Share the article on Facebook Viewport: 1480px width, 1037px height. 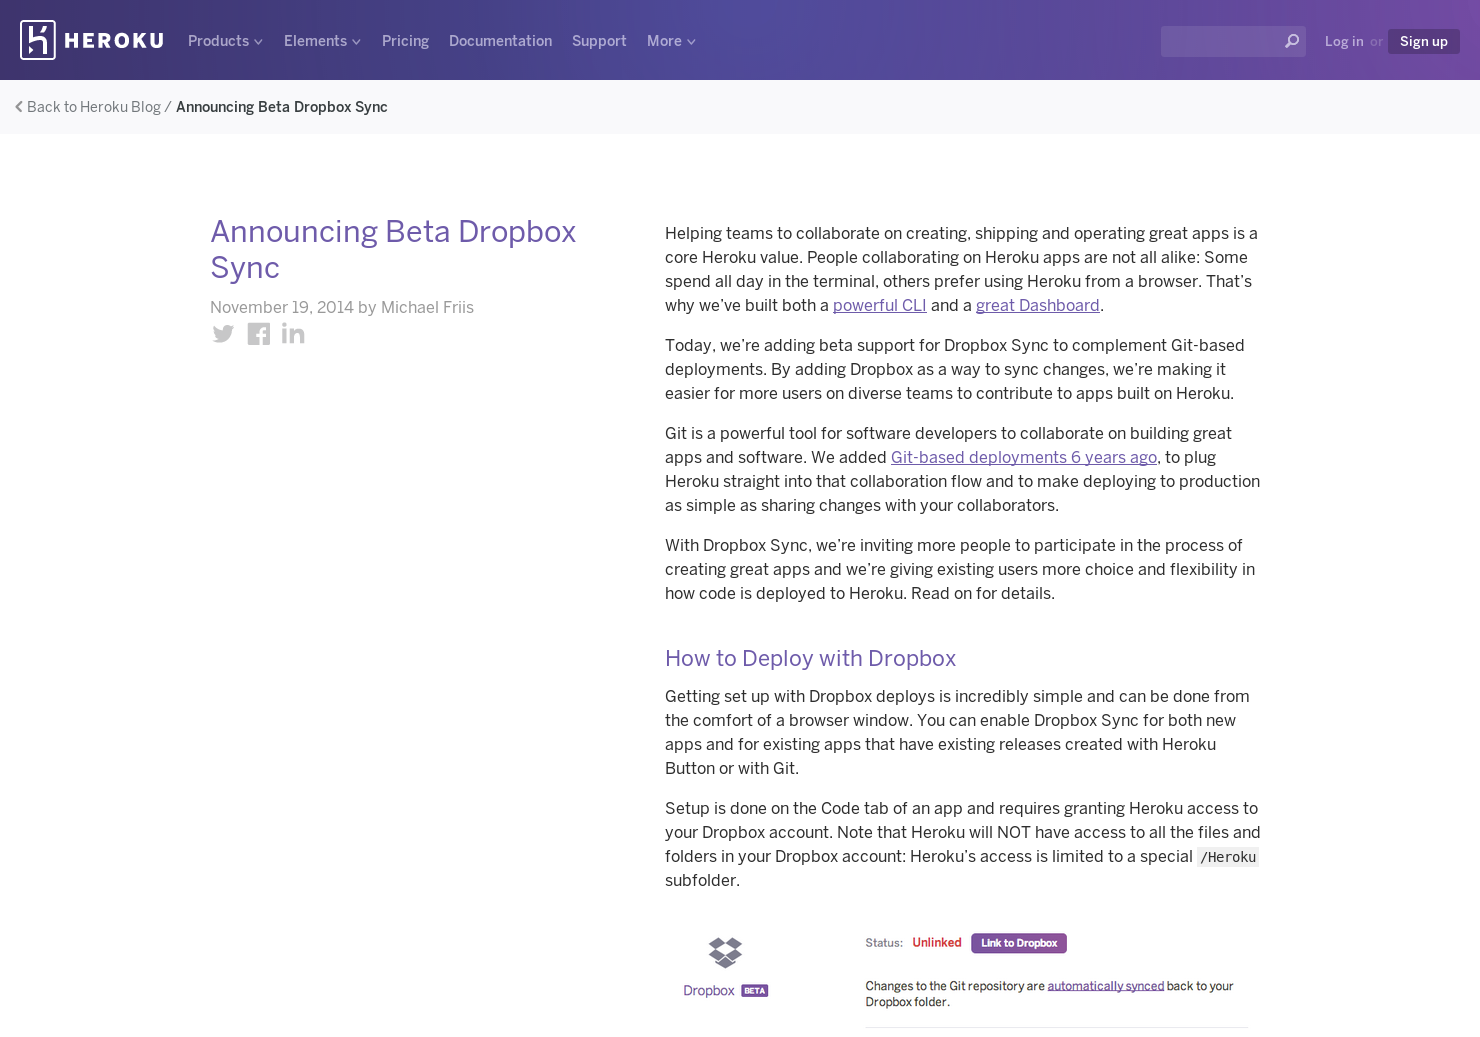click(x=258, y=334)
